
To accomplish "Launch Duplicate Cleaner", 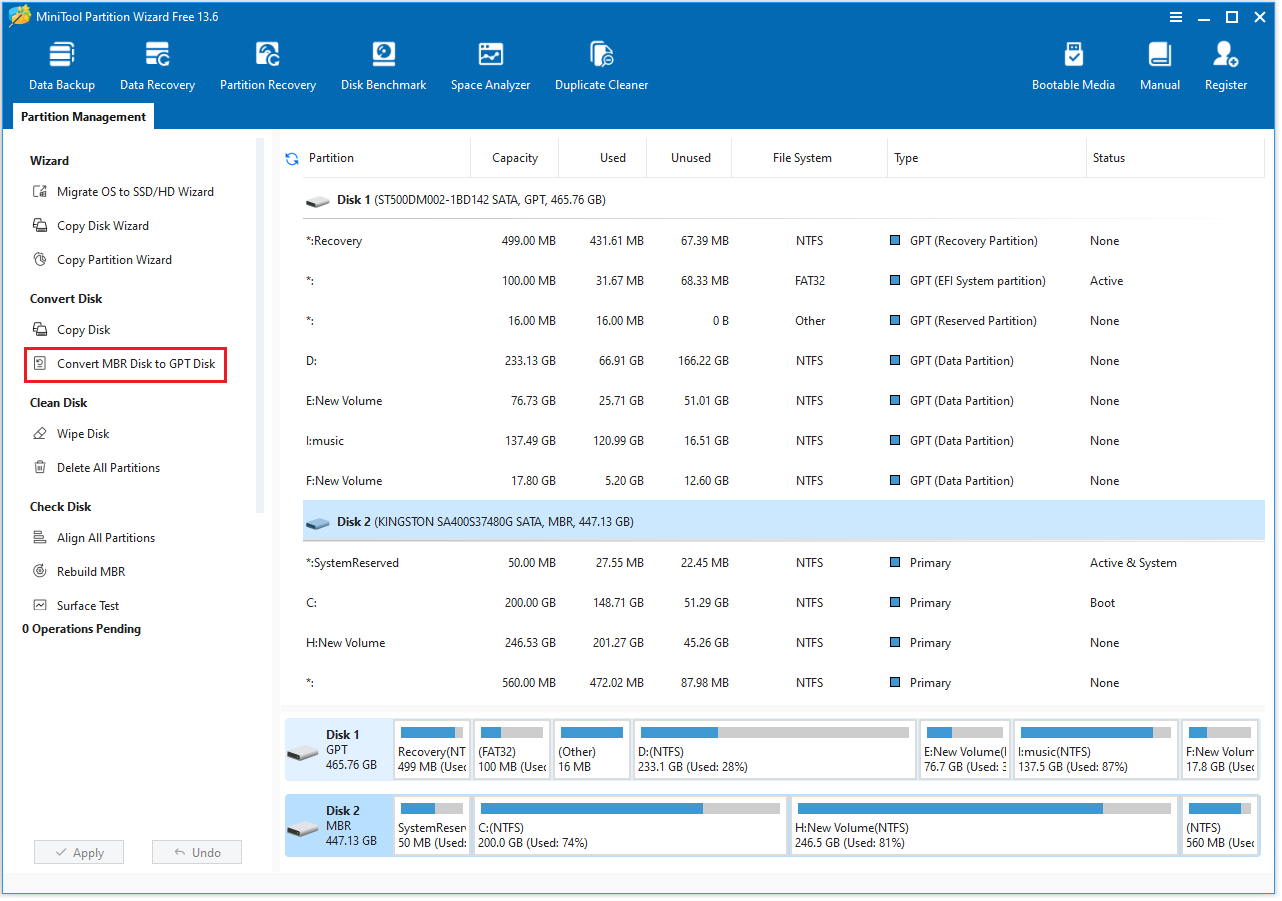I will (602, 66).
